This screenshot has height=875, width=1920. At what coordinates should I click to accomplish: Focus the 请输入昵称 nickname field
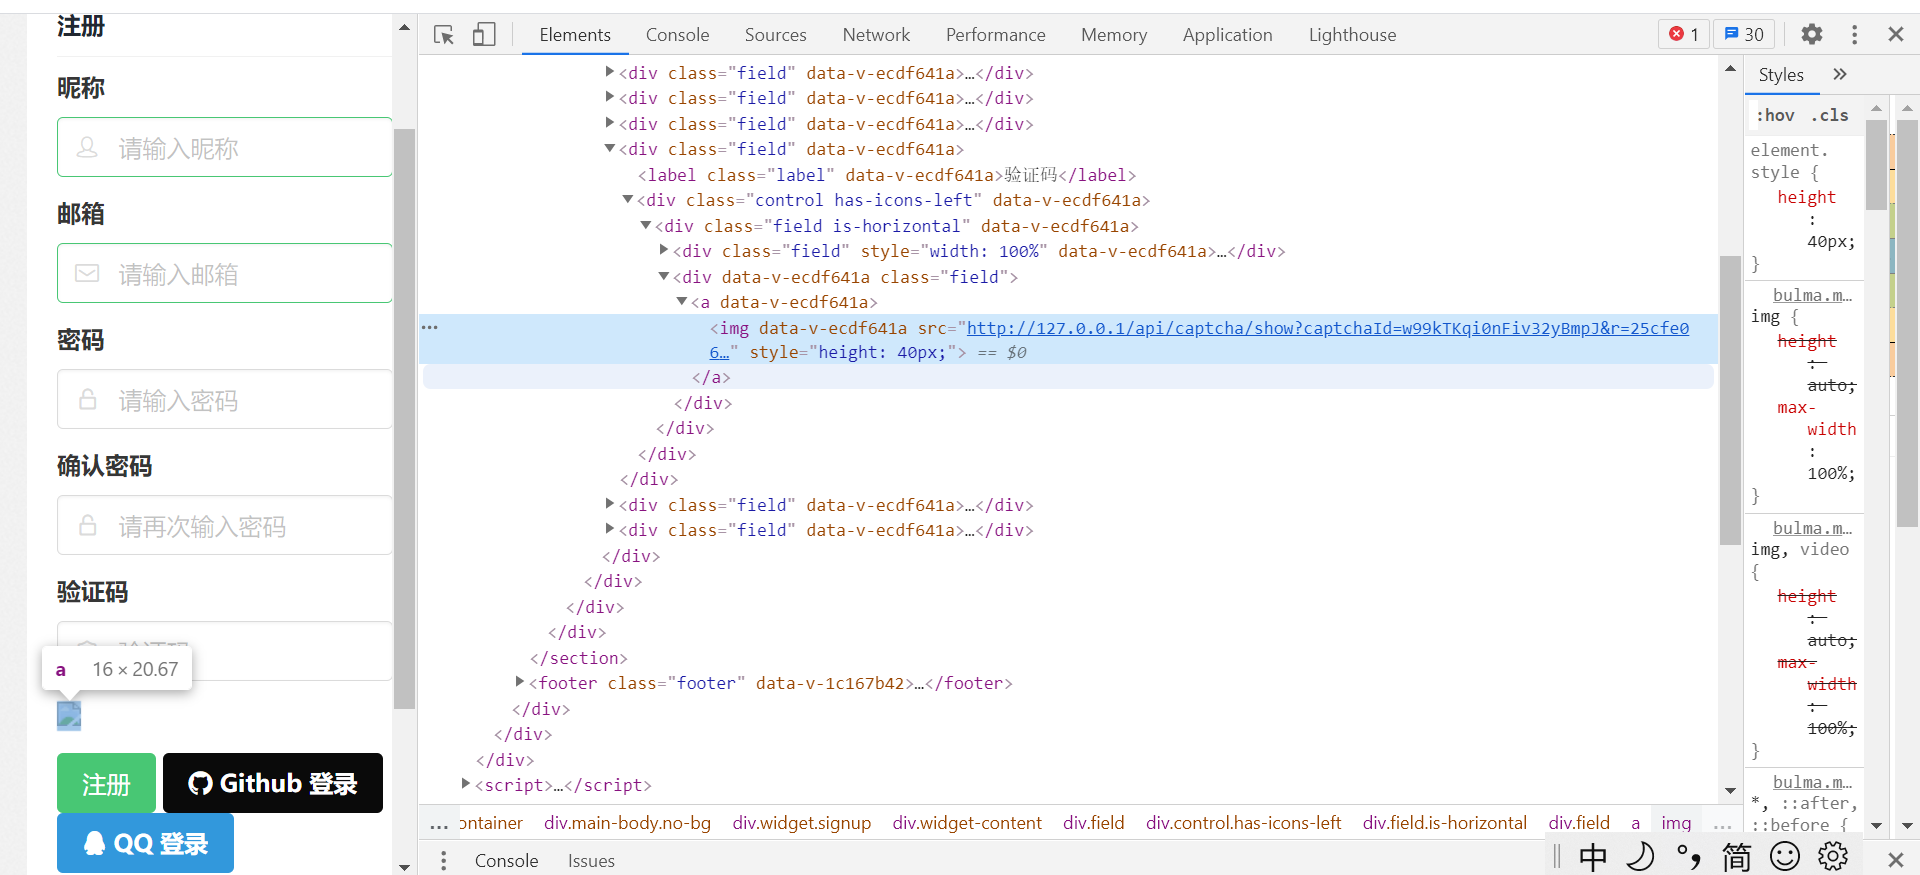(x=225, y=147)
